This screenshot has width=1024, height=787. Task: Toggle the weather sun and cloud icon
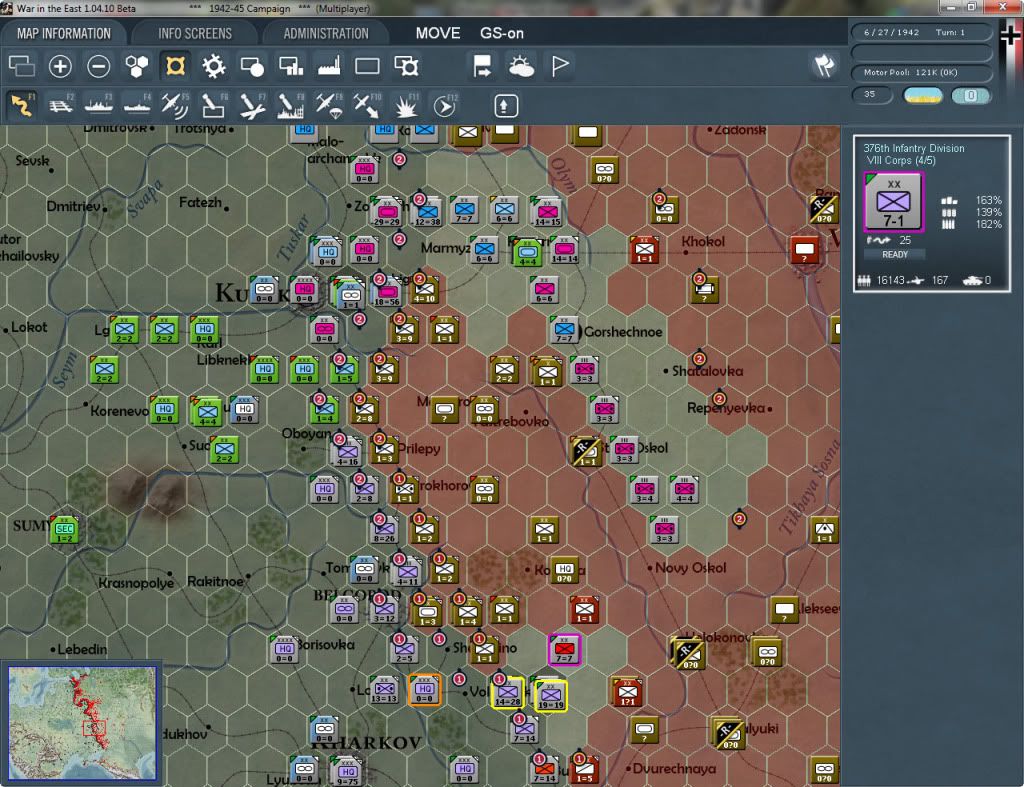coord(521,66)
